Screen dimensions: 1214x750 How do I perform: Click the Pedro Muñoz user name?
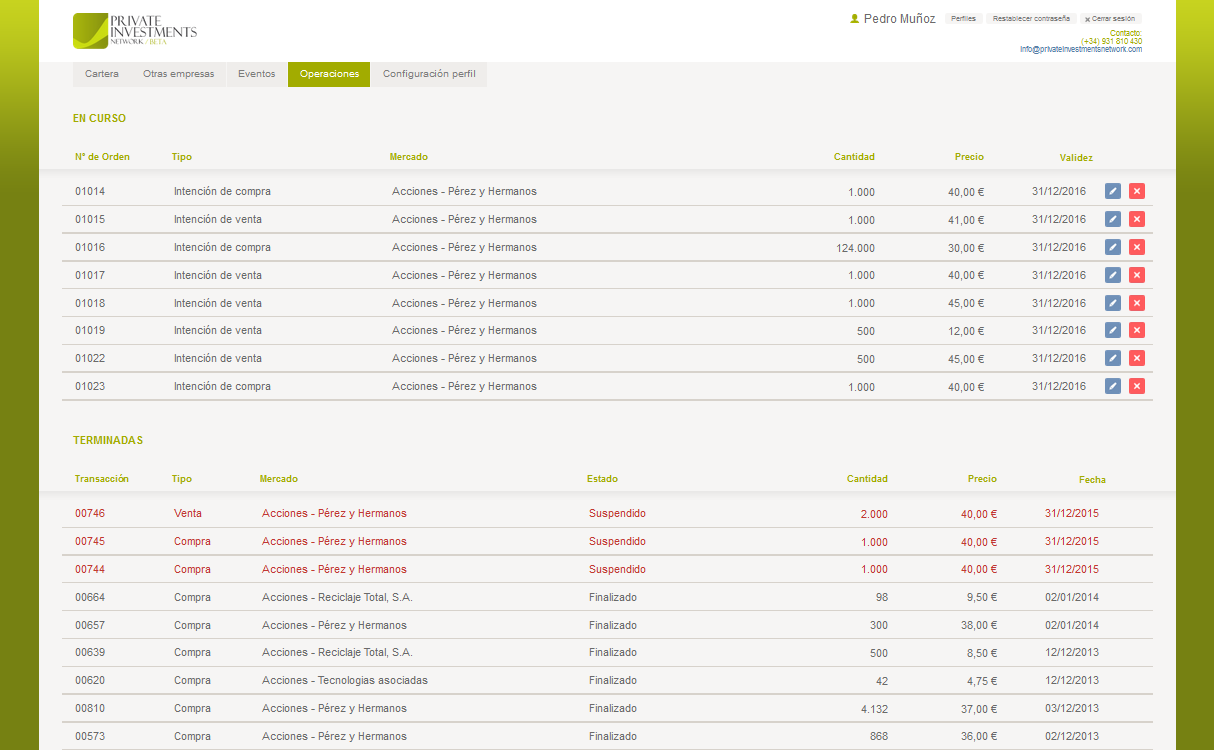pyautogui.click(x=899, y=19)
